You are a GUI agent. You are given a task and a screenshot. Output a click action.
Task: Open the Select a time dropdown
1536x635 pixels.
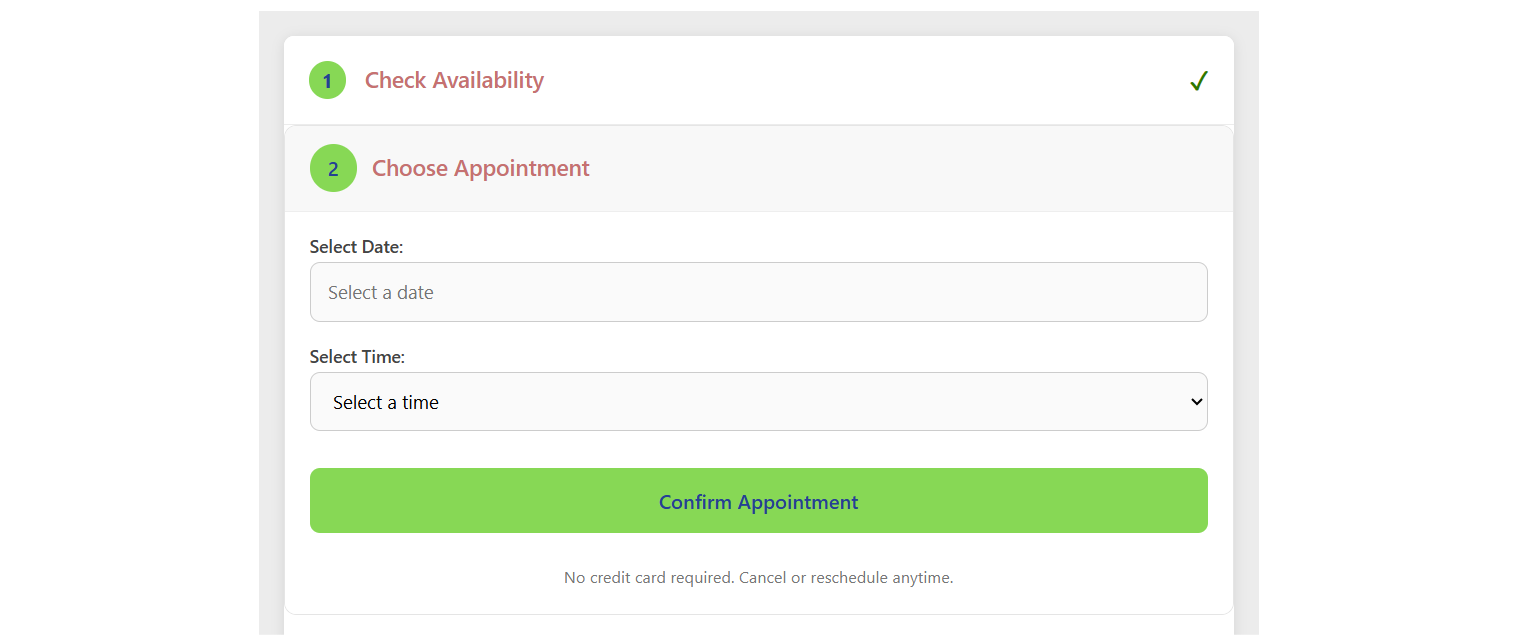point(758,401)
